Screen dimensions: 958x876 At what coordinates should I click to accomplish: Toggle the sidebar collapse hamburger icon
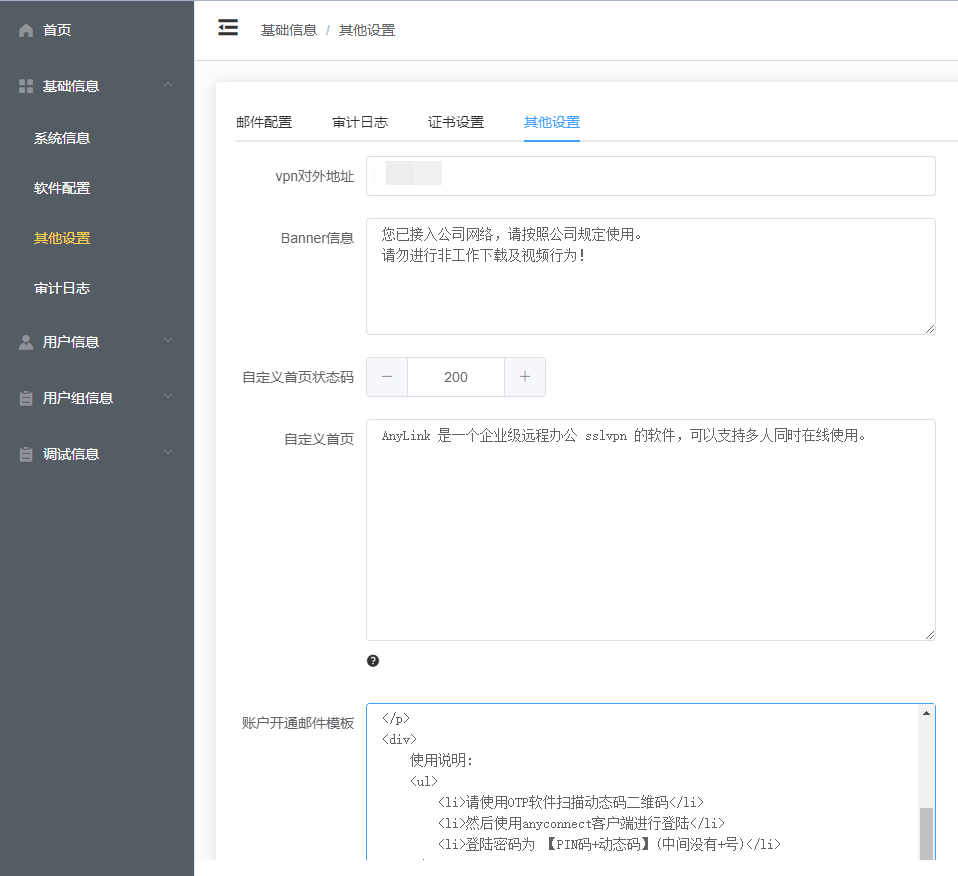[x=228, y=27]
